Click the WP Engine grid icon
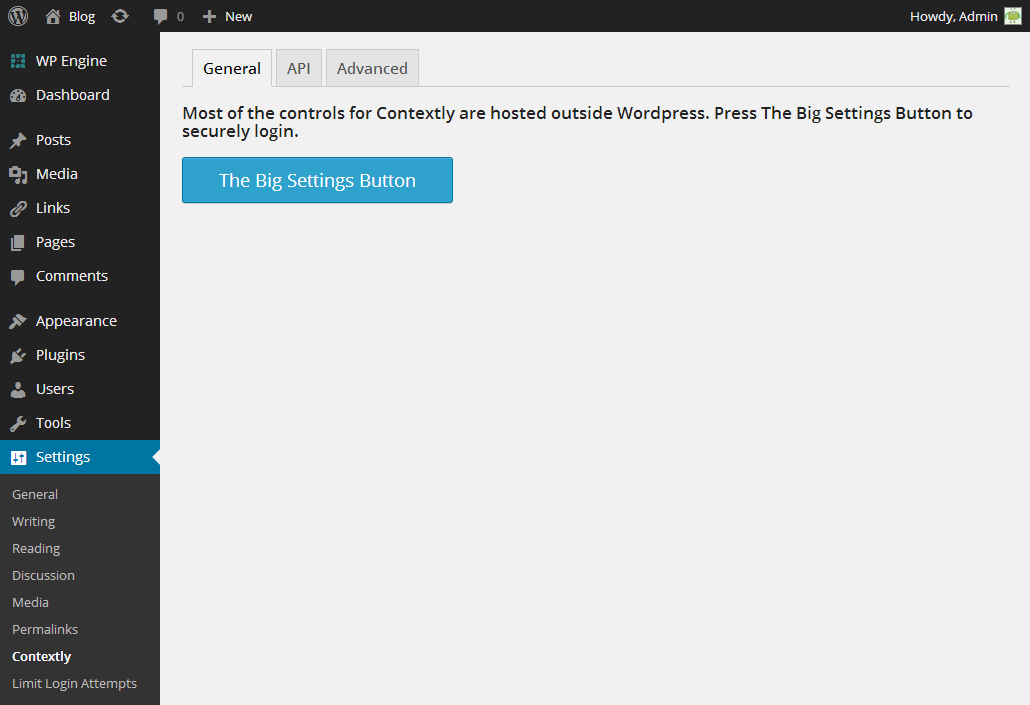 [18, 61]
